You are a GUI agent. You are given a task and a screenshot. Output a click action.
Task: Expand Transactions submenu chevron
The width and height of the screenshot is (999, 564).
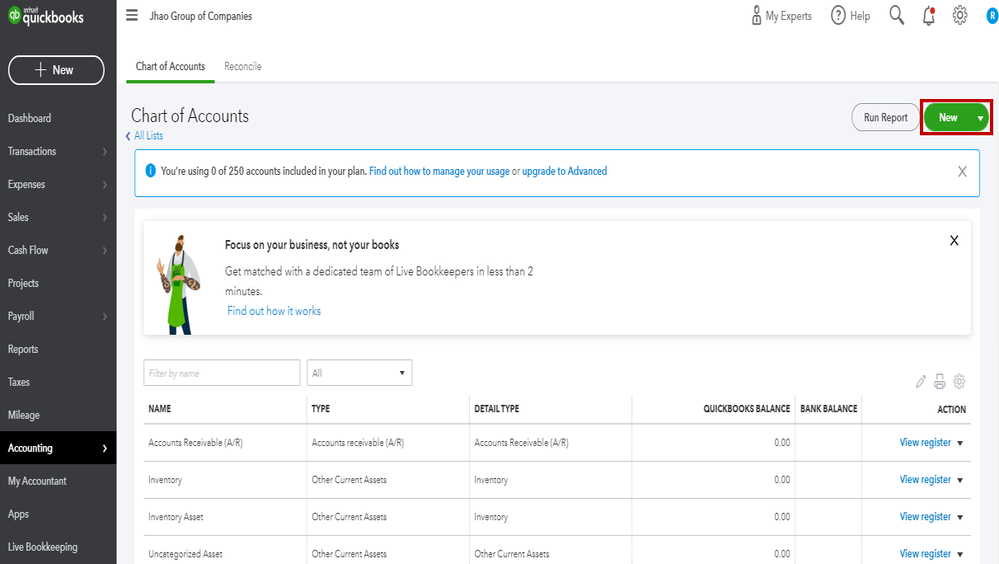click(104, 152)
